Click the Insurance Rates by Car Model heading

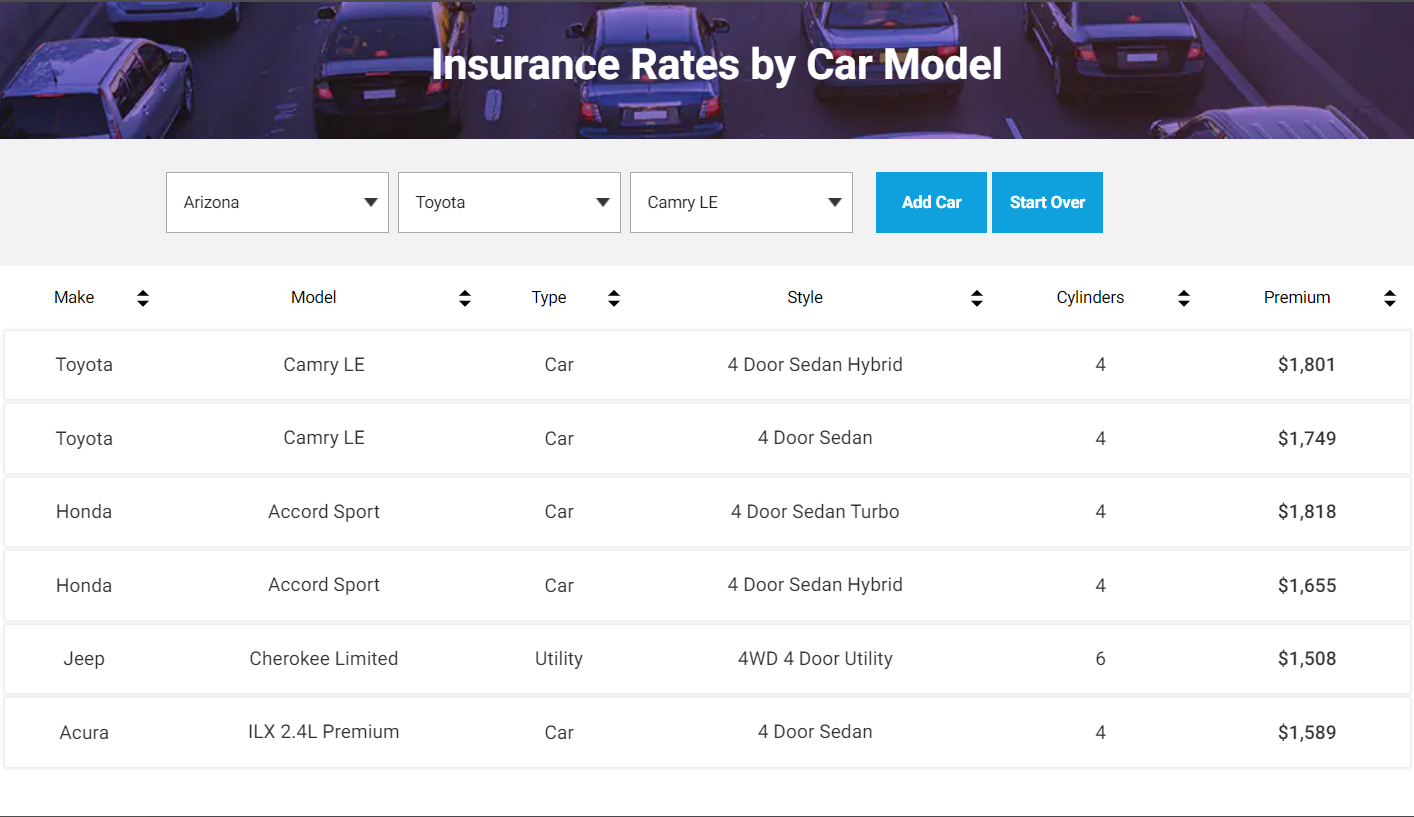(x=716, y=64)
